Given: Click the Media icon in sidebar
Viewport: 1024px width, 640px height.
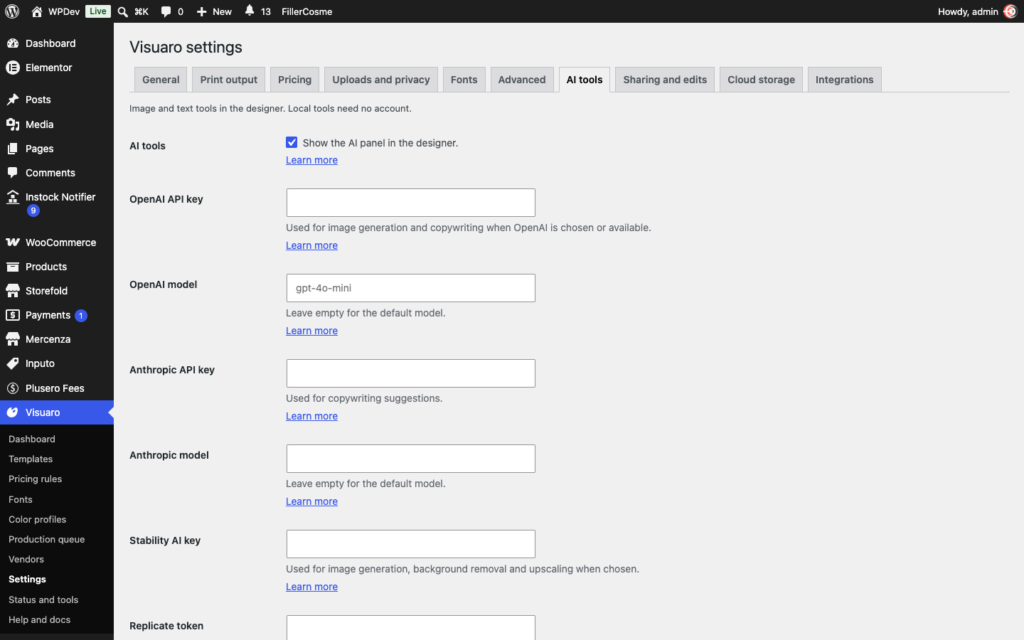Looking at the screenshot, I should coord(12,124).
